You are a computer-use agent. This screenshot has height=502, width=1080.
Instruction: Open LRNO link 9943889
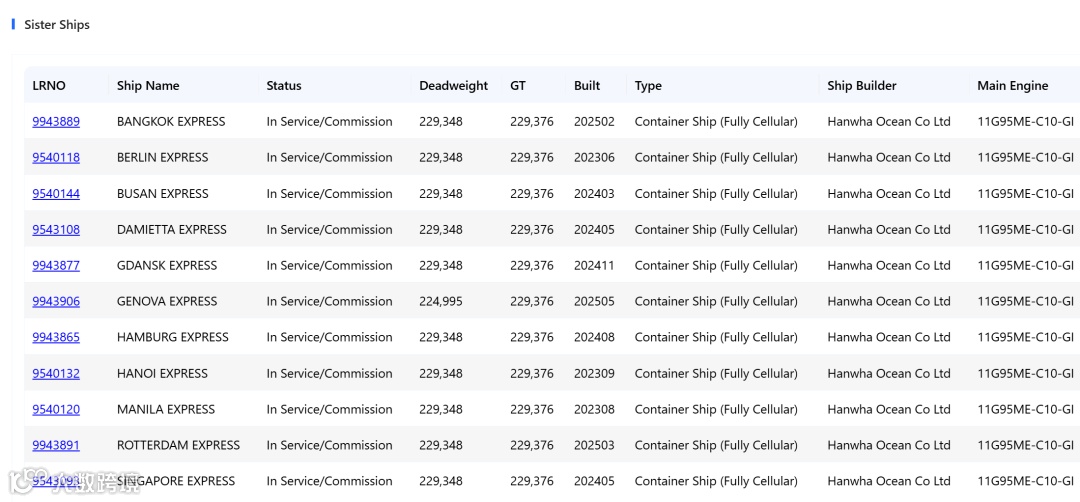point(56,122)
